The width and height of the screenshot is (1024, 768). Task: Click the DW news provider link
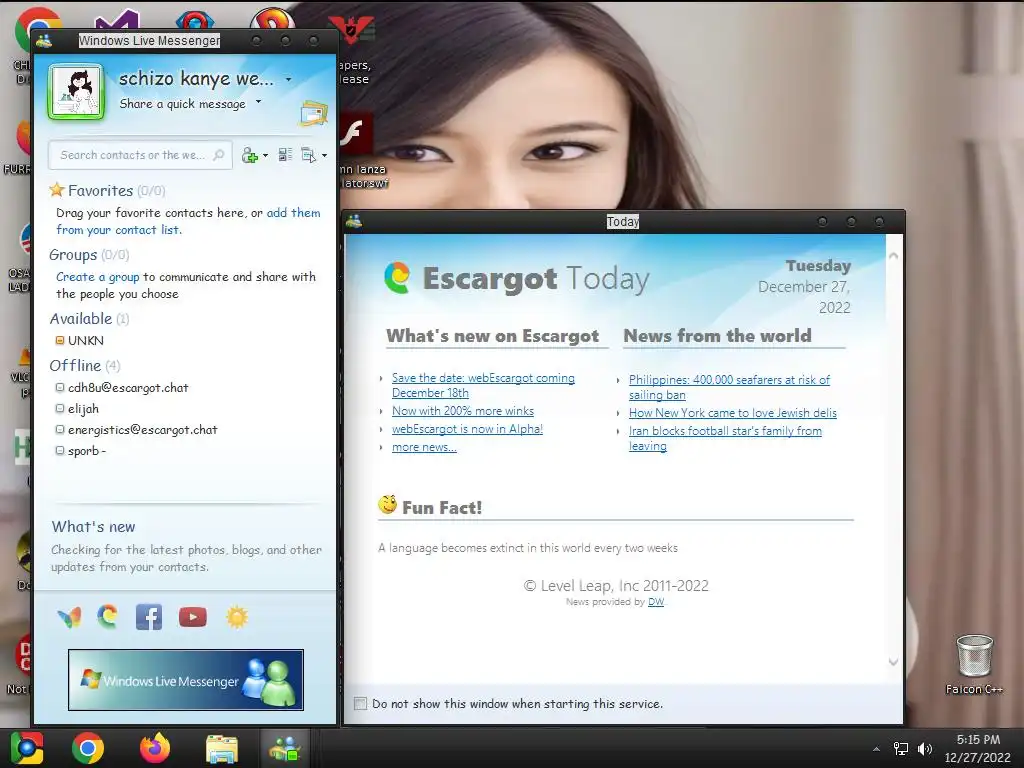(x=656, y=602)
